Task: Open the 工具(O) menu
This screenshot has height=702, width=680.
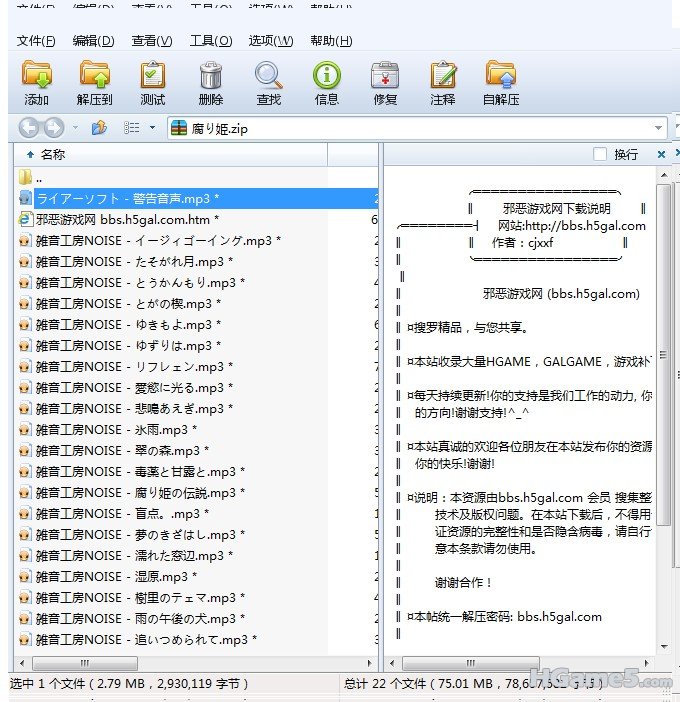Action: coord(210,41)
